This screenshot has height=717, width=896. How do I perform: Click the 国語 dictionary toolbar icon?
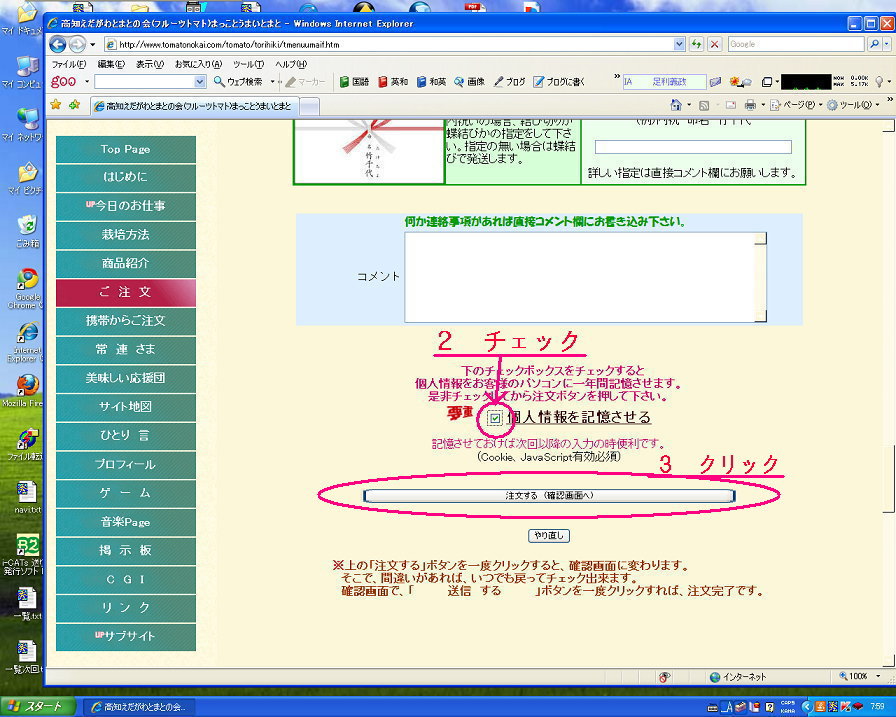pos(354,82)
